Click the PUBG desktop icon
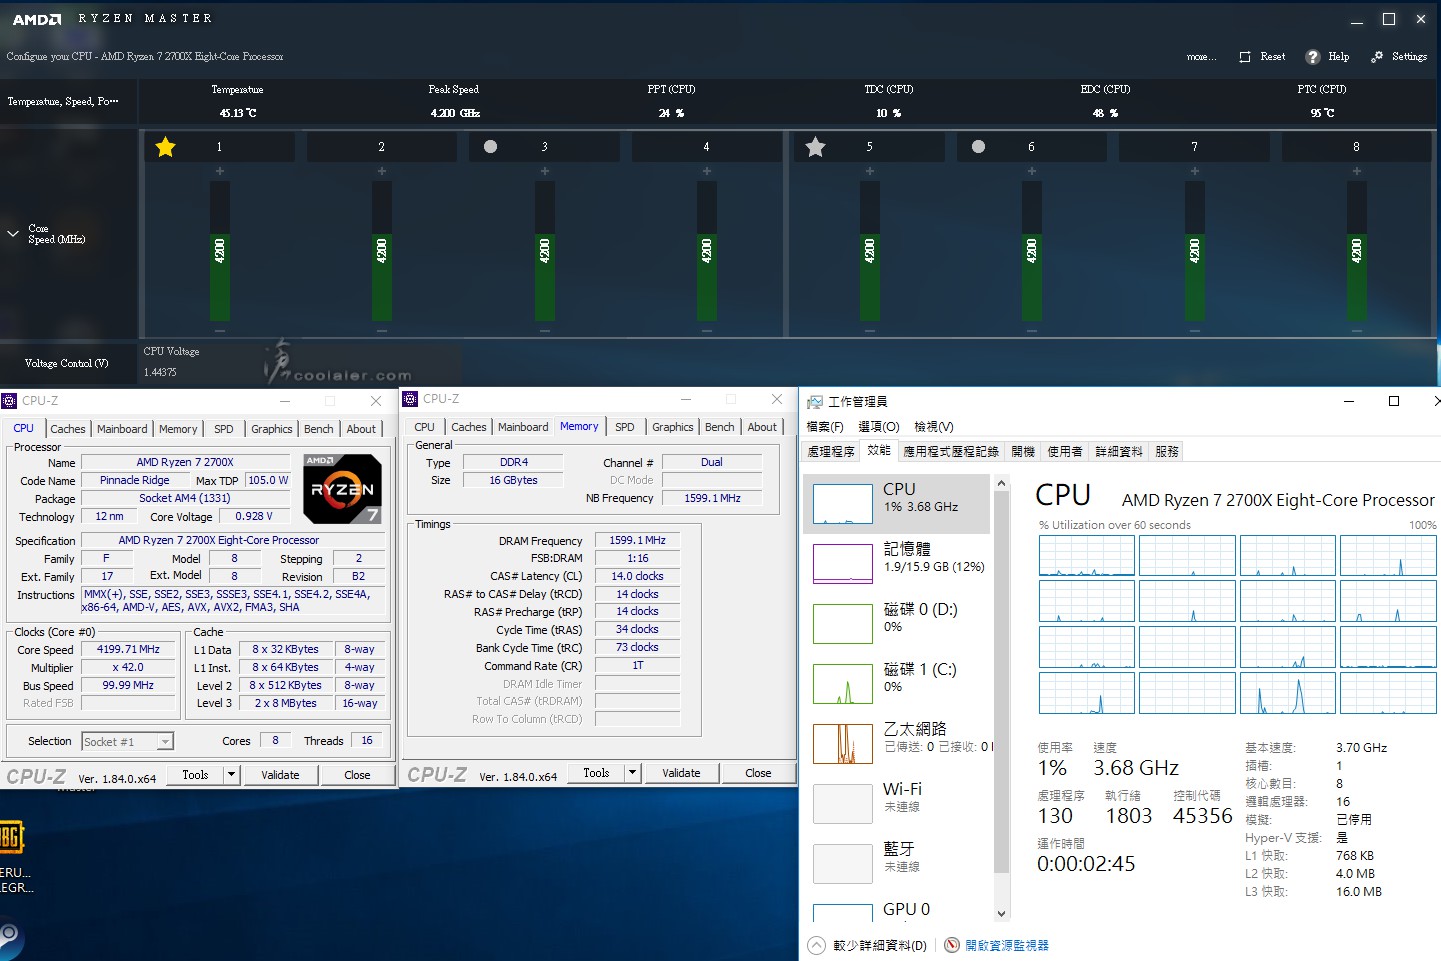 click(11, 838)
